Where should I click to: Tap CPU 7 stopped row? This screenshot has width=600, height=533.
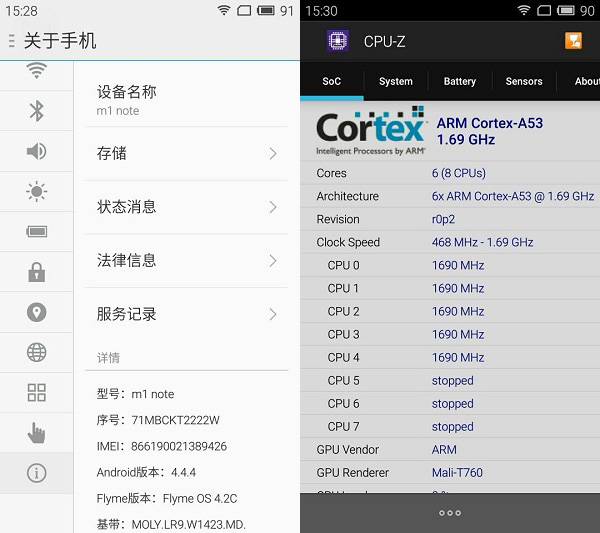[450, 426]
